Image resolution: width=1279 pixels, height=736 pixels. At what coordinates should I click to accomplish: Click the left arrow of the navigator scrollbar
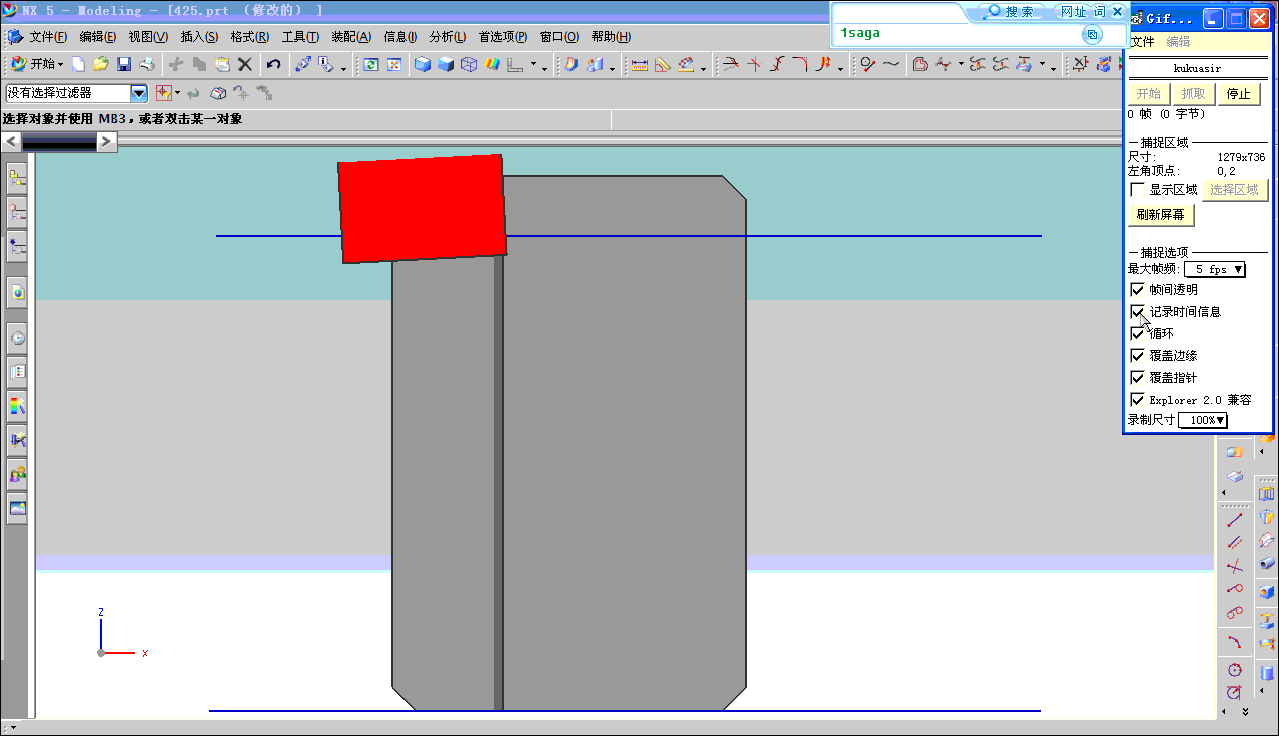point(11,142)
